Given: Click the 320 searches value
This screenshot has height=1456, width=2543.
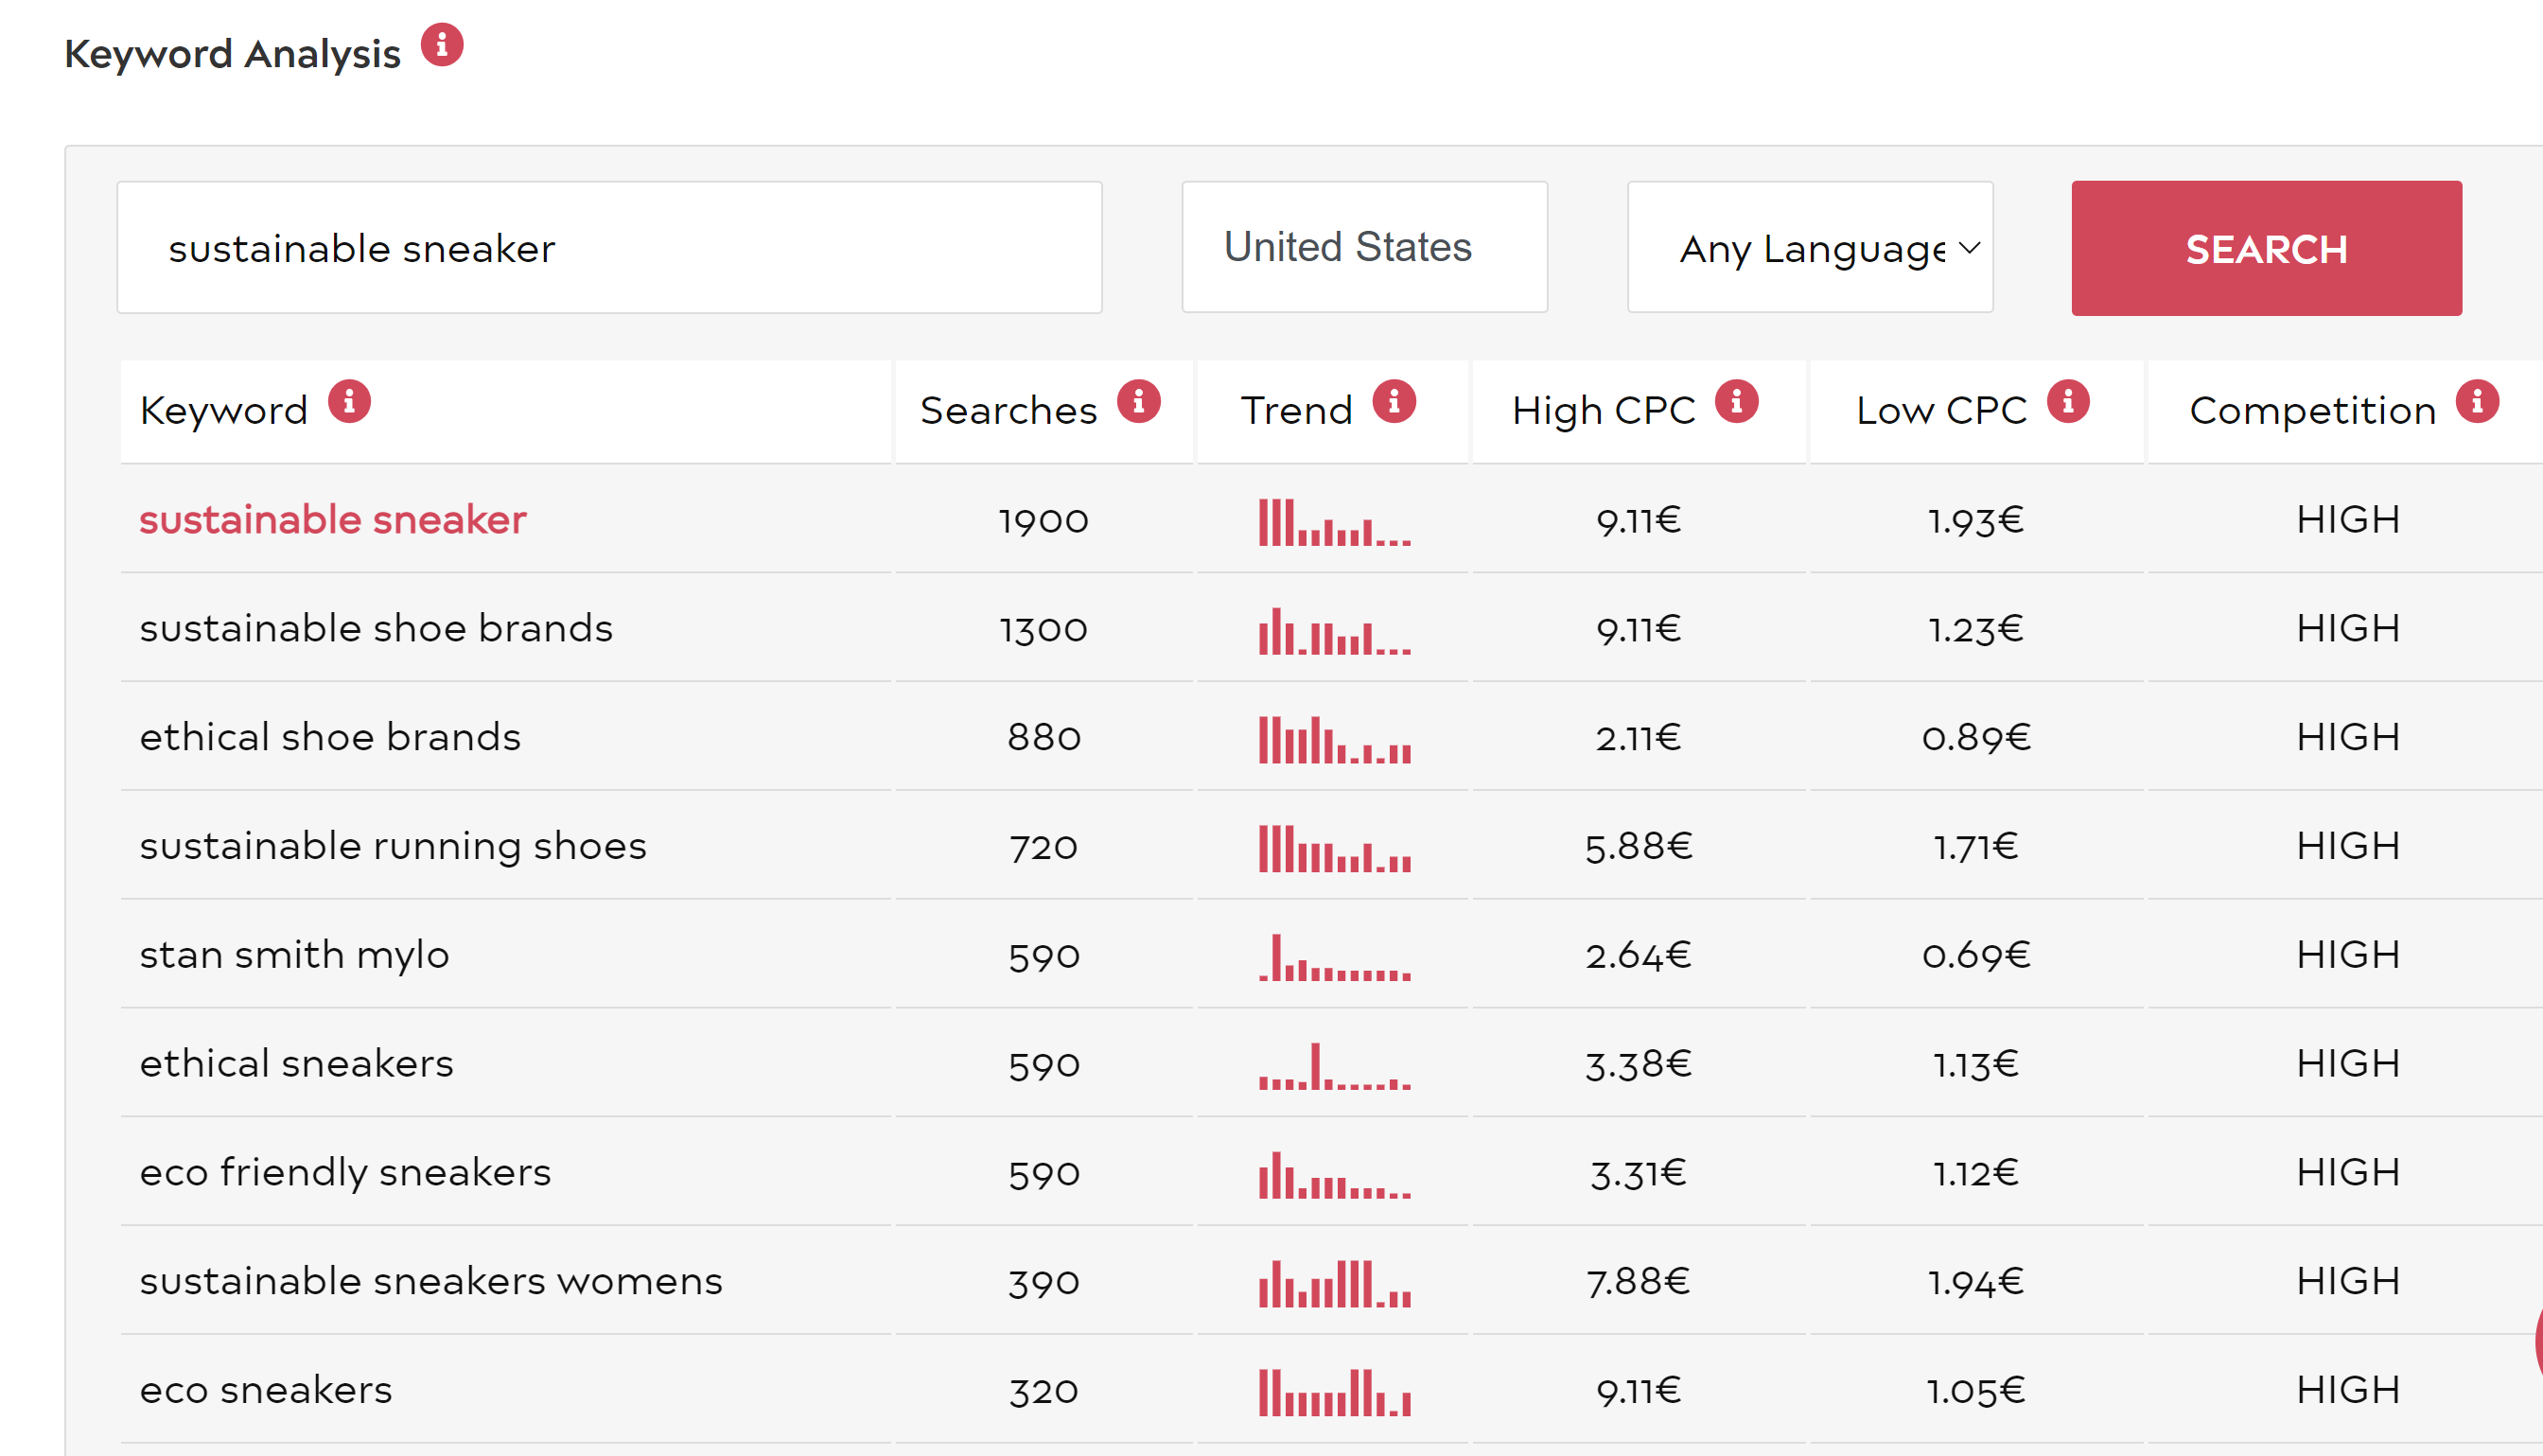Looking at the screenshot, I should click(1043, 1392).
